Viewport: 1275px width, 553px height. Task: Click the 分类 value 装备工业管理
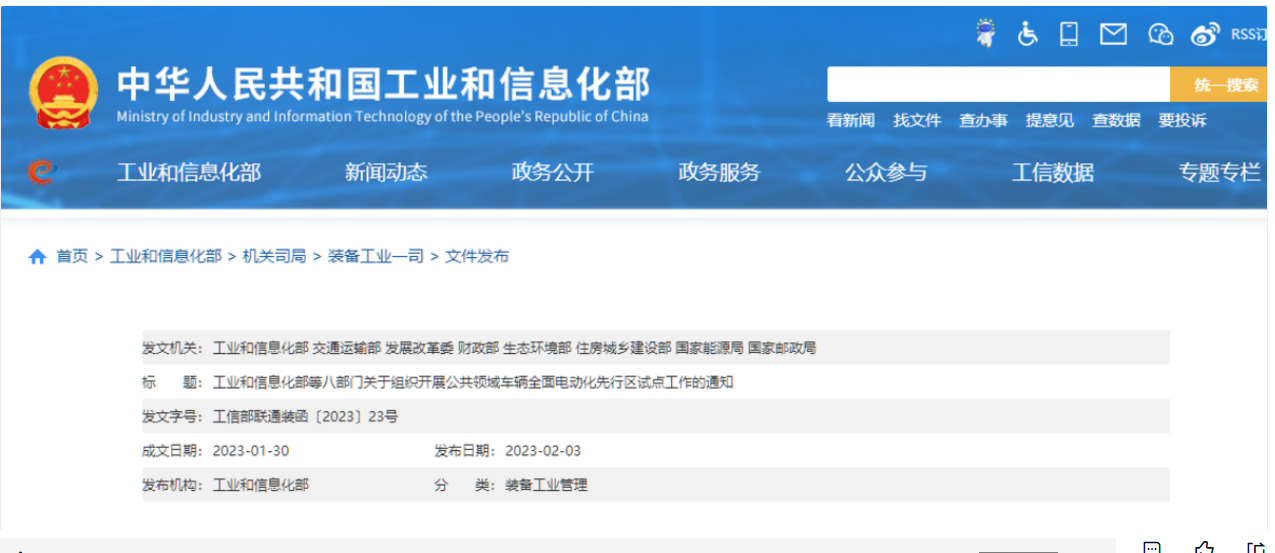coord(546,485)
